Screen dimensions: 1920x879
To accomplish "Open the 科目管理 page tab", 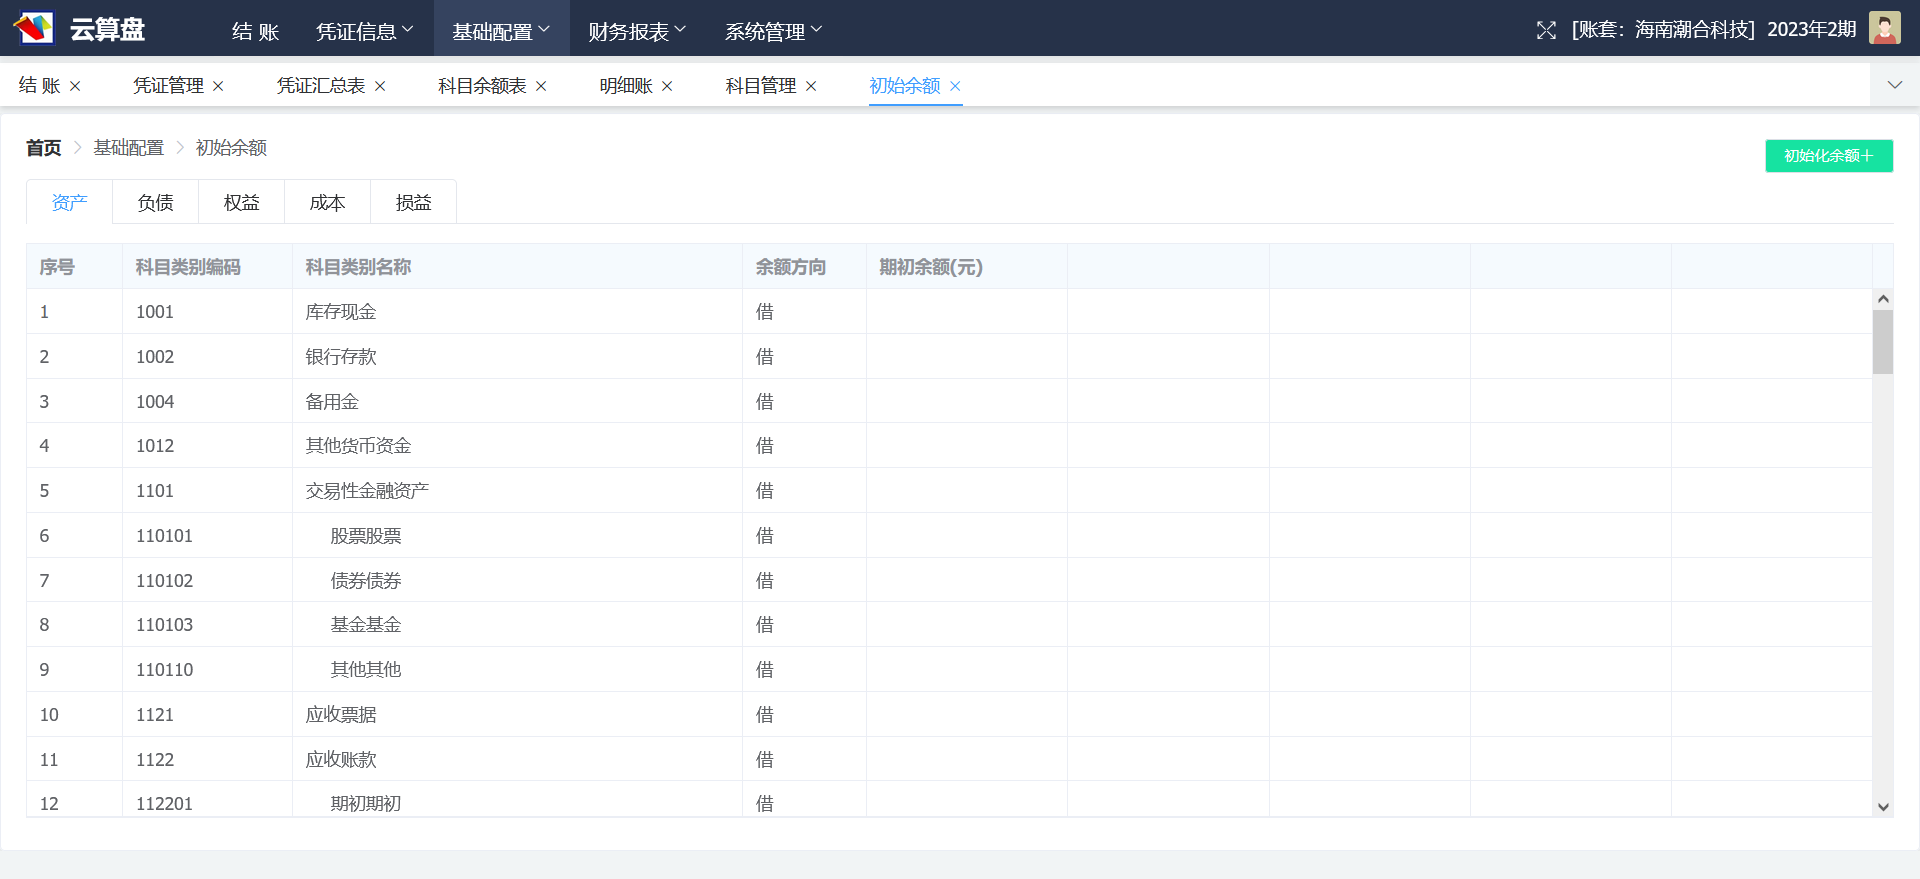I will pos(760,86).
